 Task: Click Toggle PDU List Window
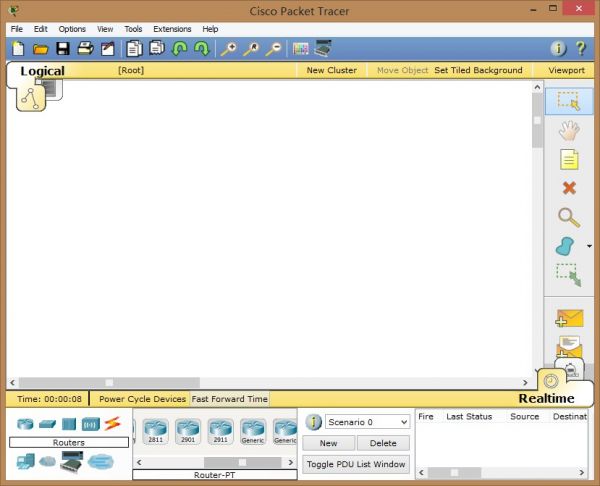[x=356, y=464]
